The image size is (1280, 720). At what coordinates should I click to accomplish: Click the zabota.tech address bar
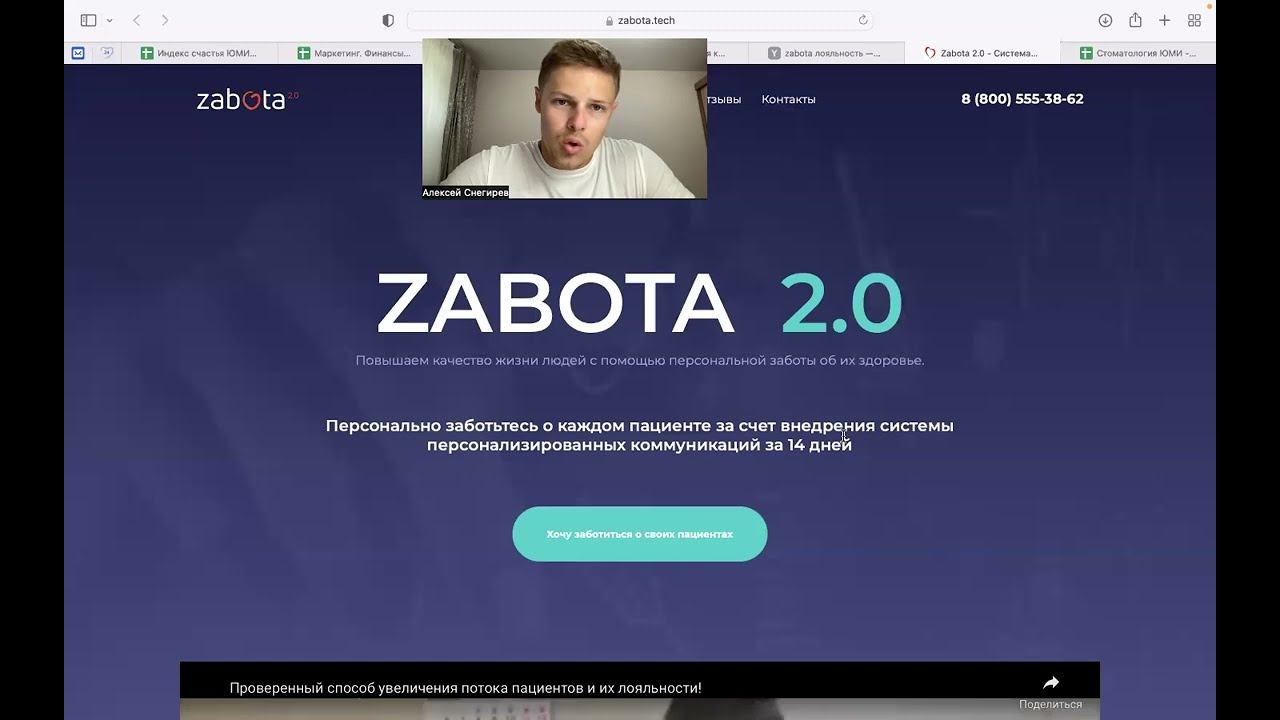pyautogui.click(x=640, y=20)
